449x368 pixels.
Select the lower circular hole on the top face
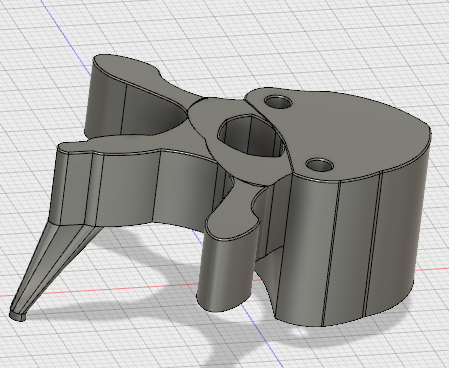click(320, 165)
